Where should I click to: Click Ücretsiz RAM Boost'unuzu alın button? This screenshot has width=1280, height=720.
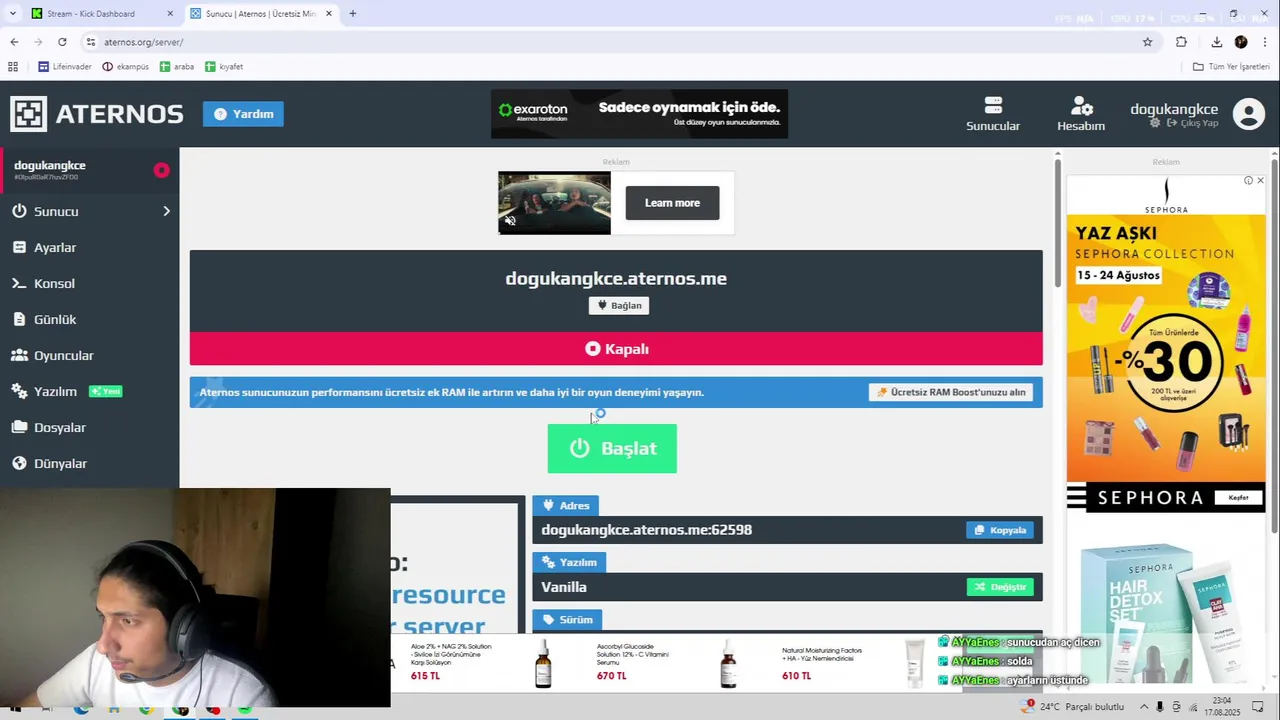click(x=951, y=392)
